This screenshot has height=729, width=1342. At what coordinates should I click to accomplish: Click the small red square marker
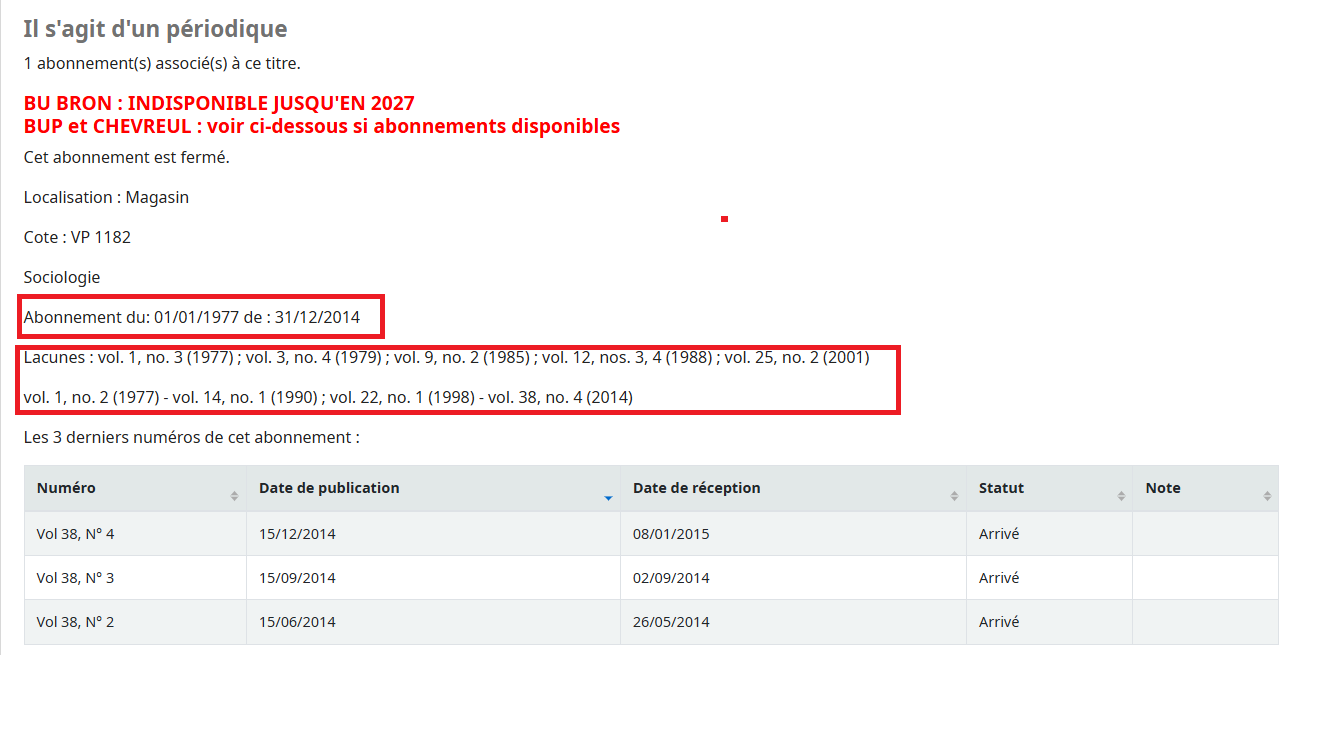tap(724, 218)
